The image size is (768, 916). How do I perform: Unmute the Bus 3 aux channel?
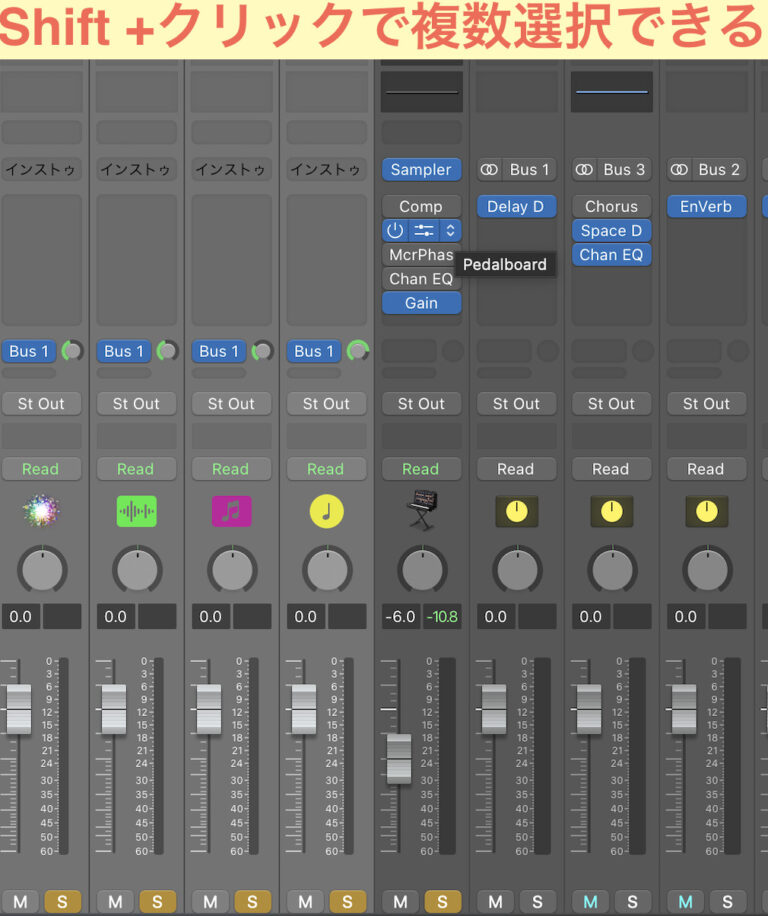point(590,902)
